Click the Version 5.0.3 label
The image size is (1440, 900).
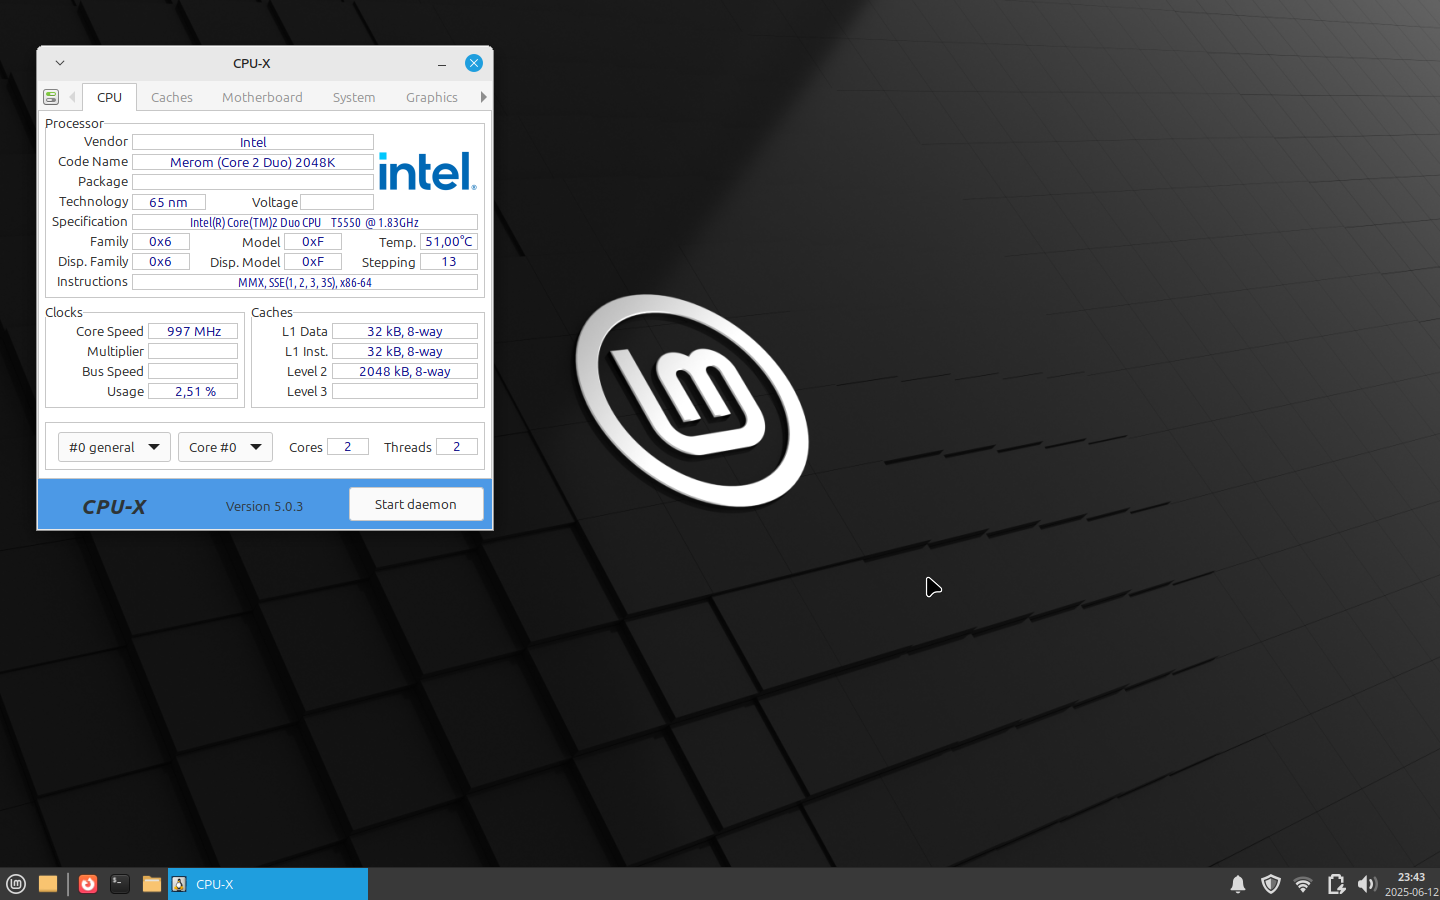click(x=264, y=506)
